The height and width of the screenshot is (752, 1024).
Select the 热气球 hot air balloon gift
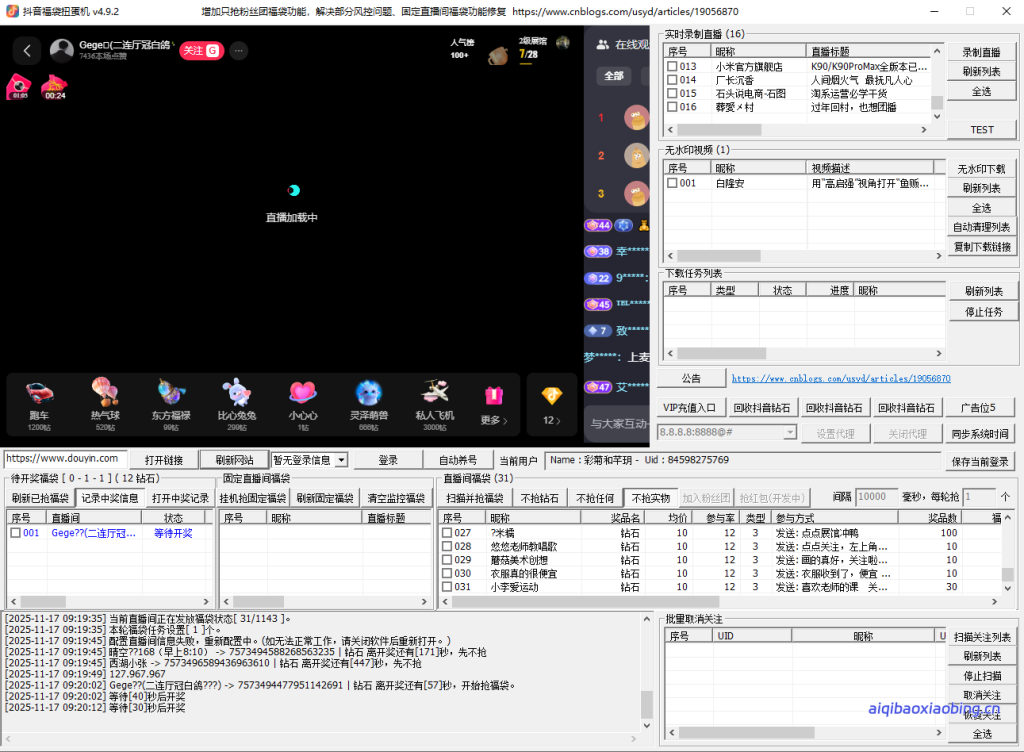(x=105, y=397)
